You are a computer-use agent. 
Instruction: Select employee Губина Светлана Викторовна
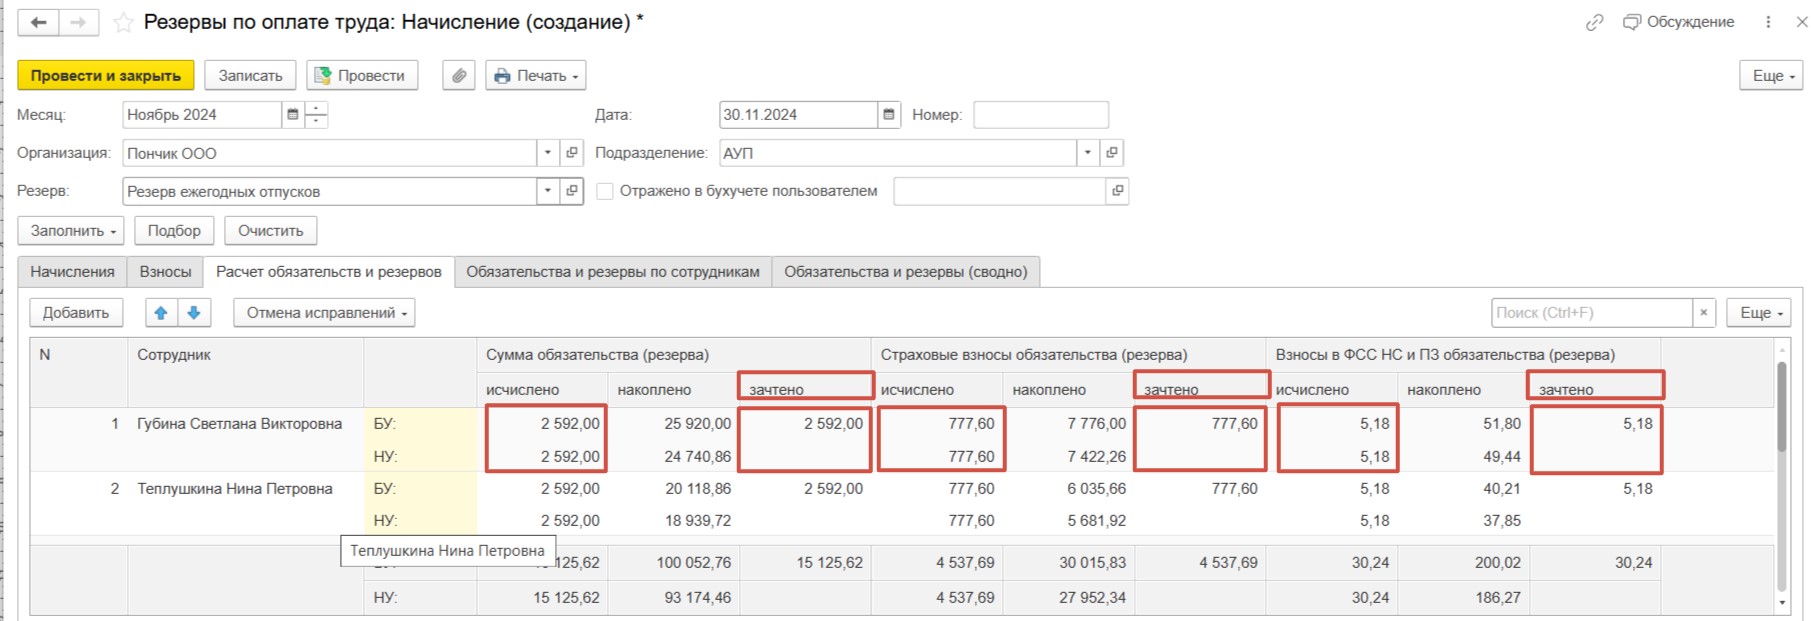point(240,424)
